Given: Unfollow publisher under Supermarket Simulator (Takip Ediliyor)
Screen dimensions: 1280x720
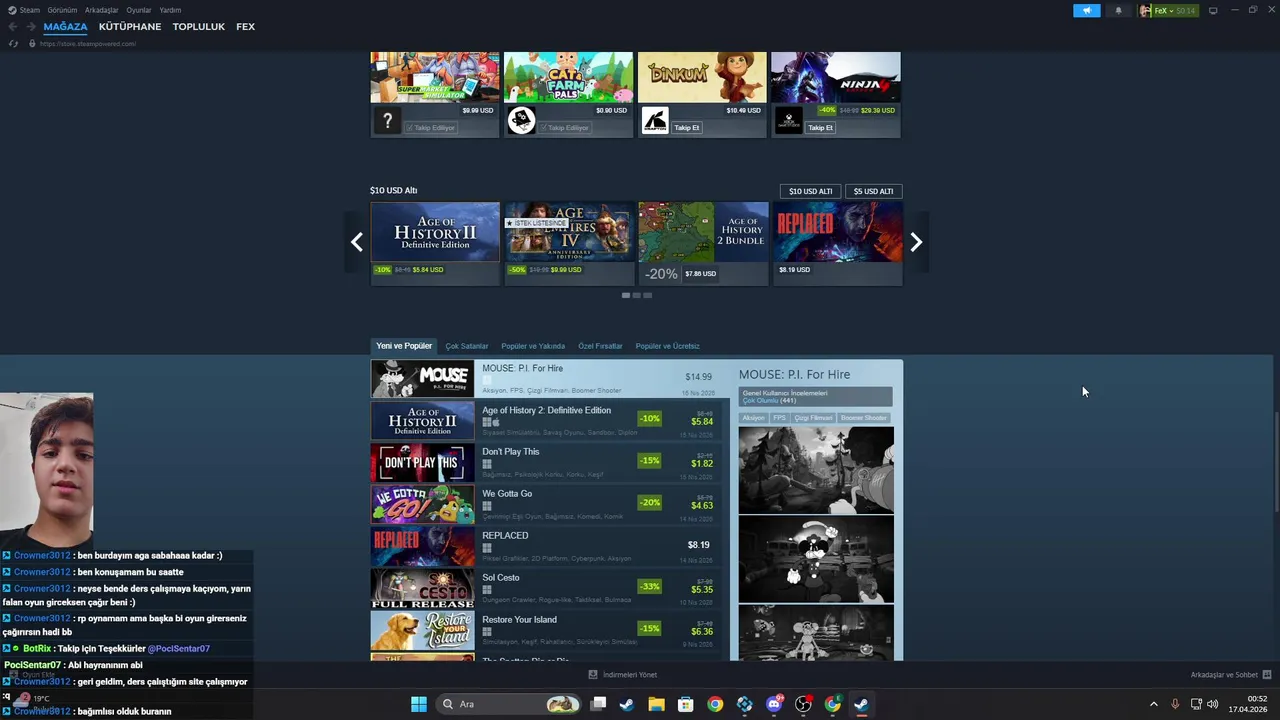Looking at the screenshot, I should (431, 128).
